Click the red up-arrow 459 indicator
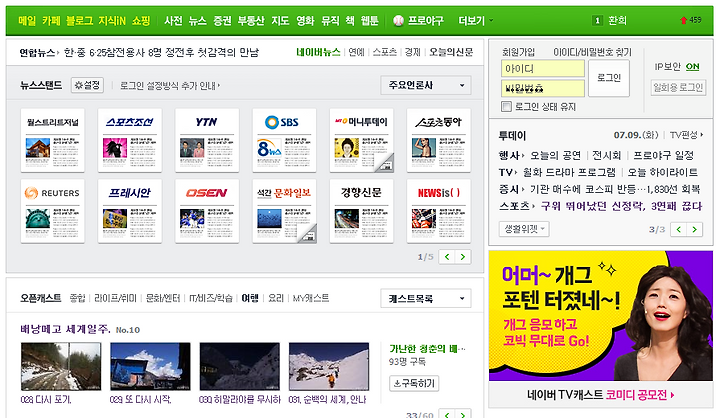The image size is (720, 418). pyautogui.click(x=691, y=20)
